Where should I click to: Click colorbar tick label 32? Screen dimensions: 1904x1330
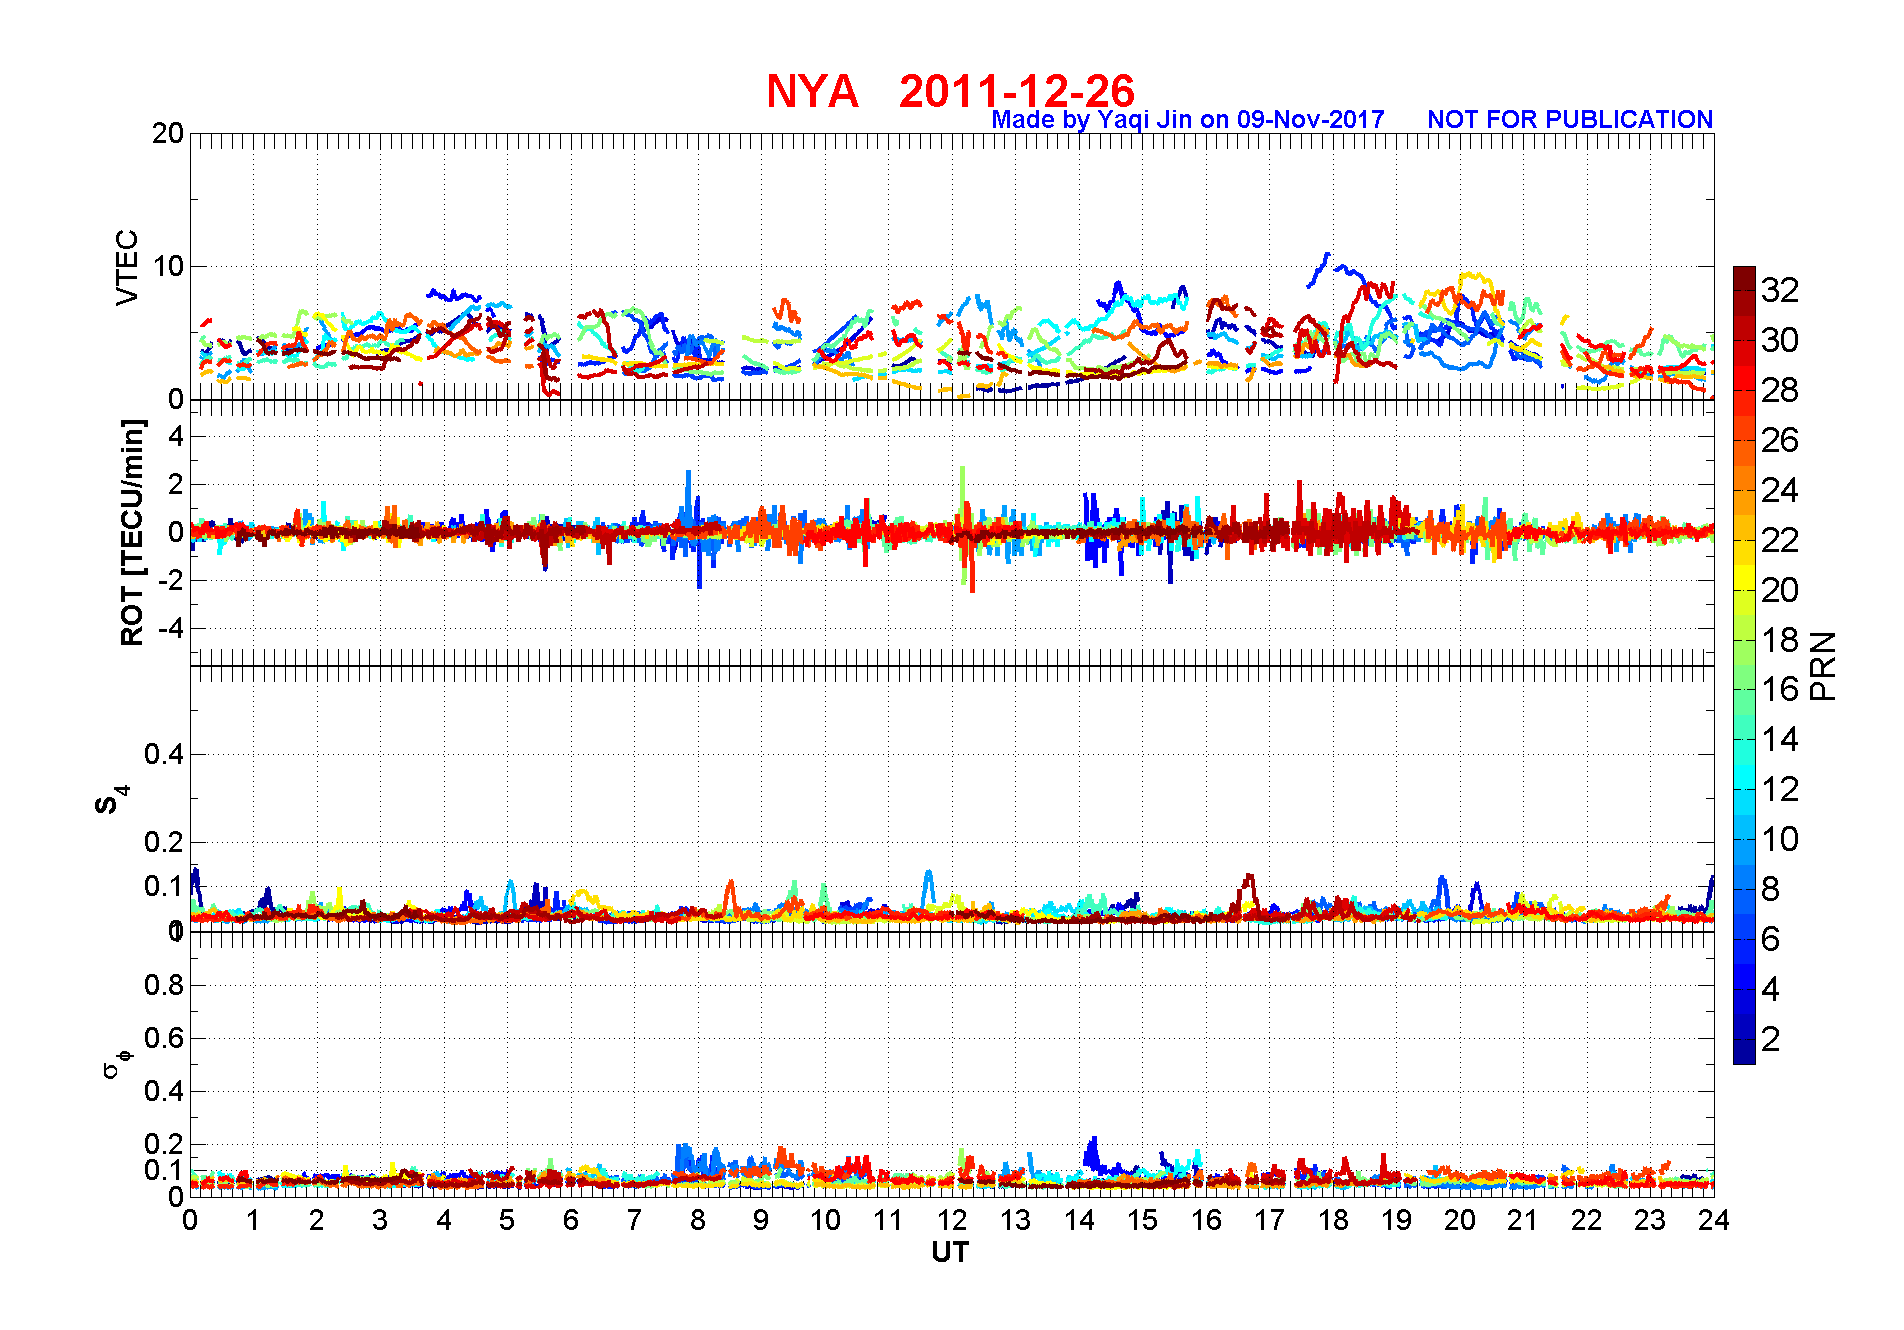pyautogui.click(x=1780, y=290)
